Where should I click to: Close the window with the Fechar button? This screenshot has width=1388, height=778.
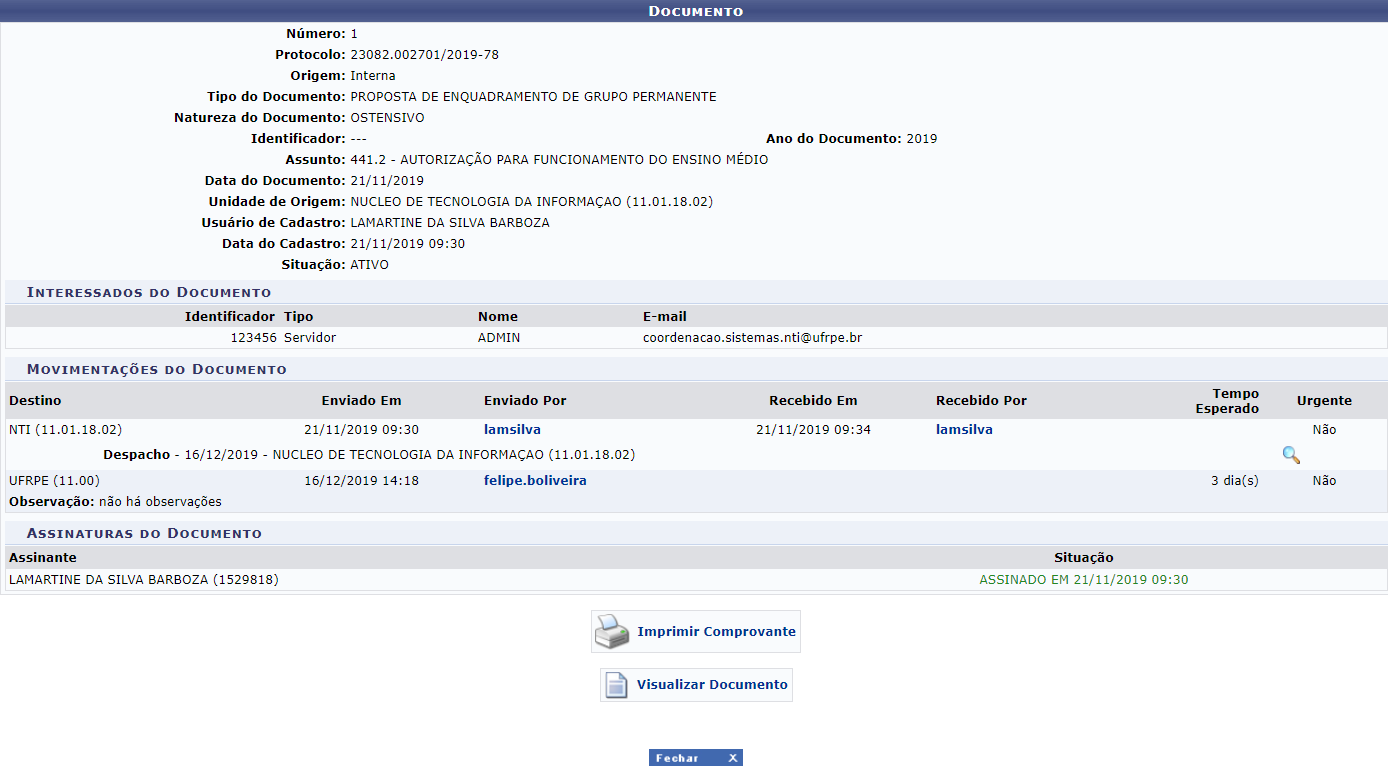pos(696,758)
